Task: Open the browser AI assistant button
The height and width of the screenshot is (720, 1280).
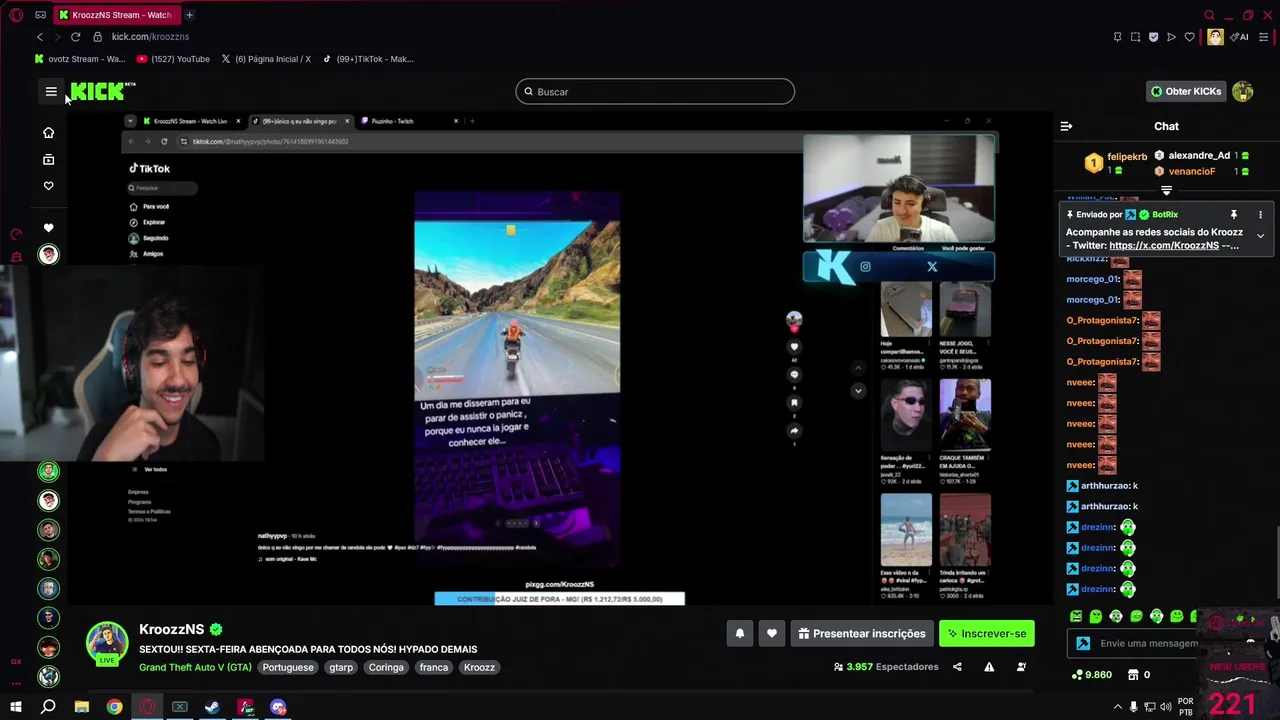Action: tap(1240, 37)
